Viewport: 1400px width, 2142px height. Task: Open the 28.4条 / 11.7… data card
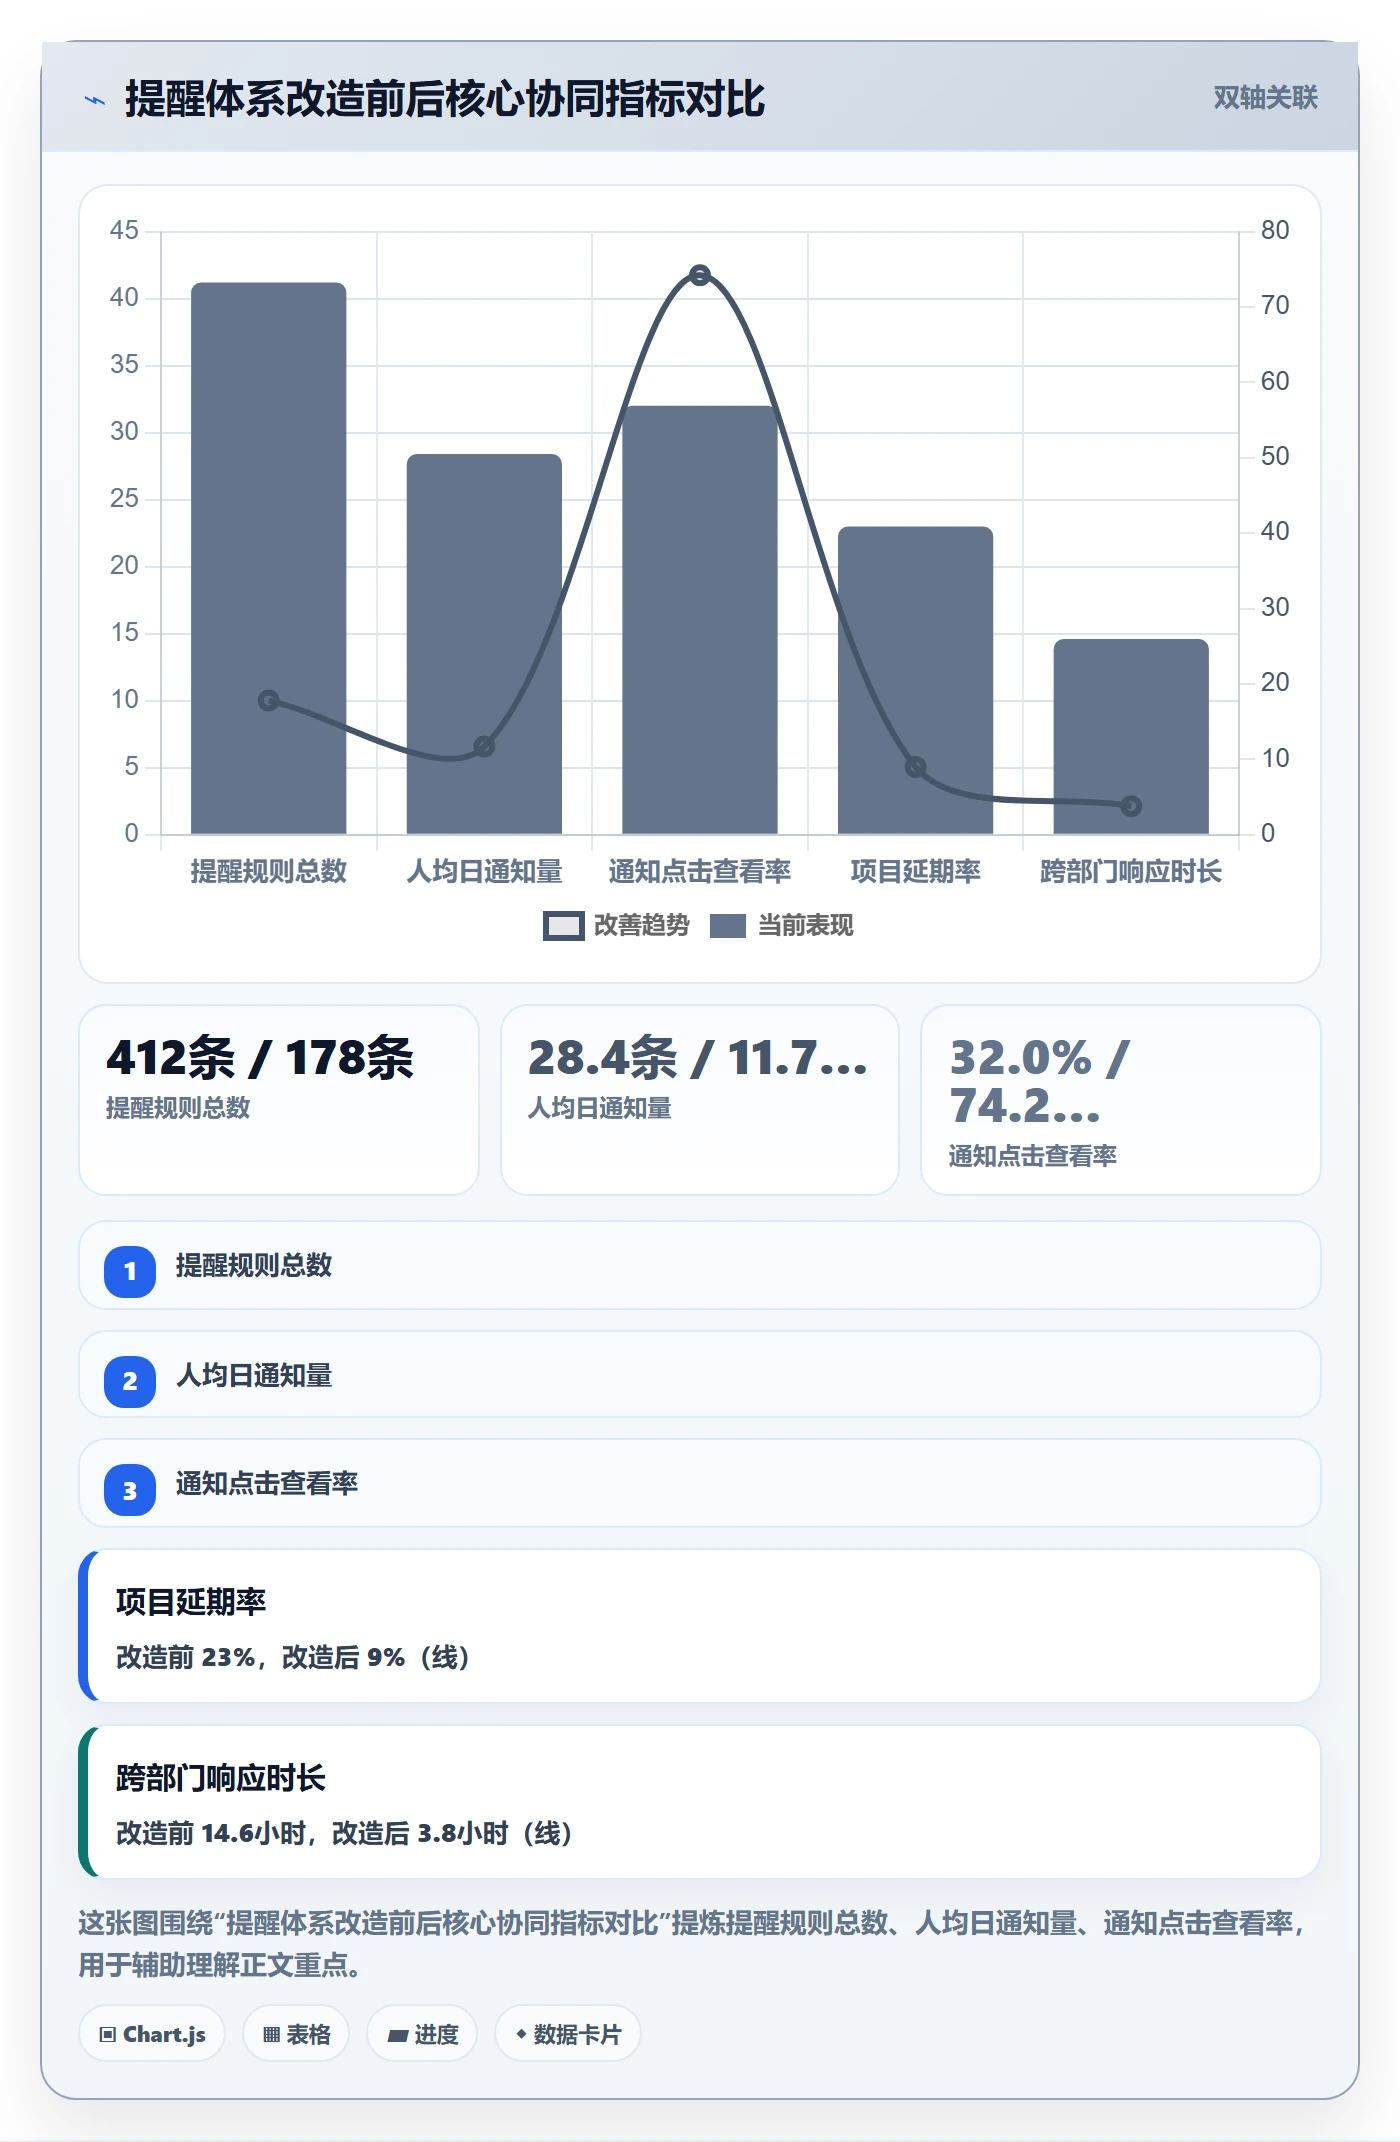(700, 1100)
